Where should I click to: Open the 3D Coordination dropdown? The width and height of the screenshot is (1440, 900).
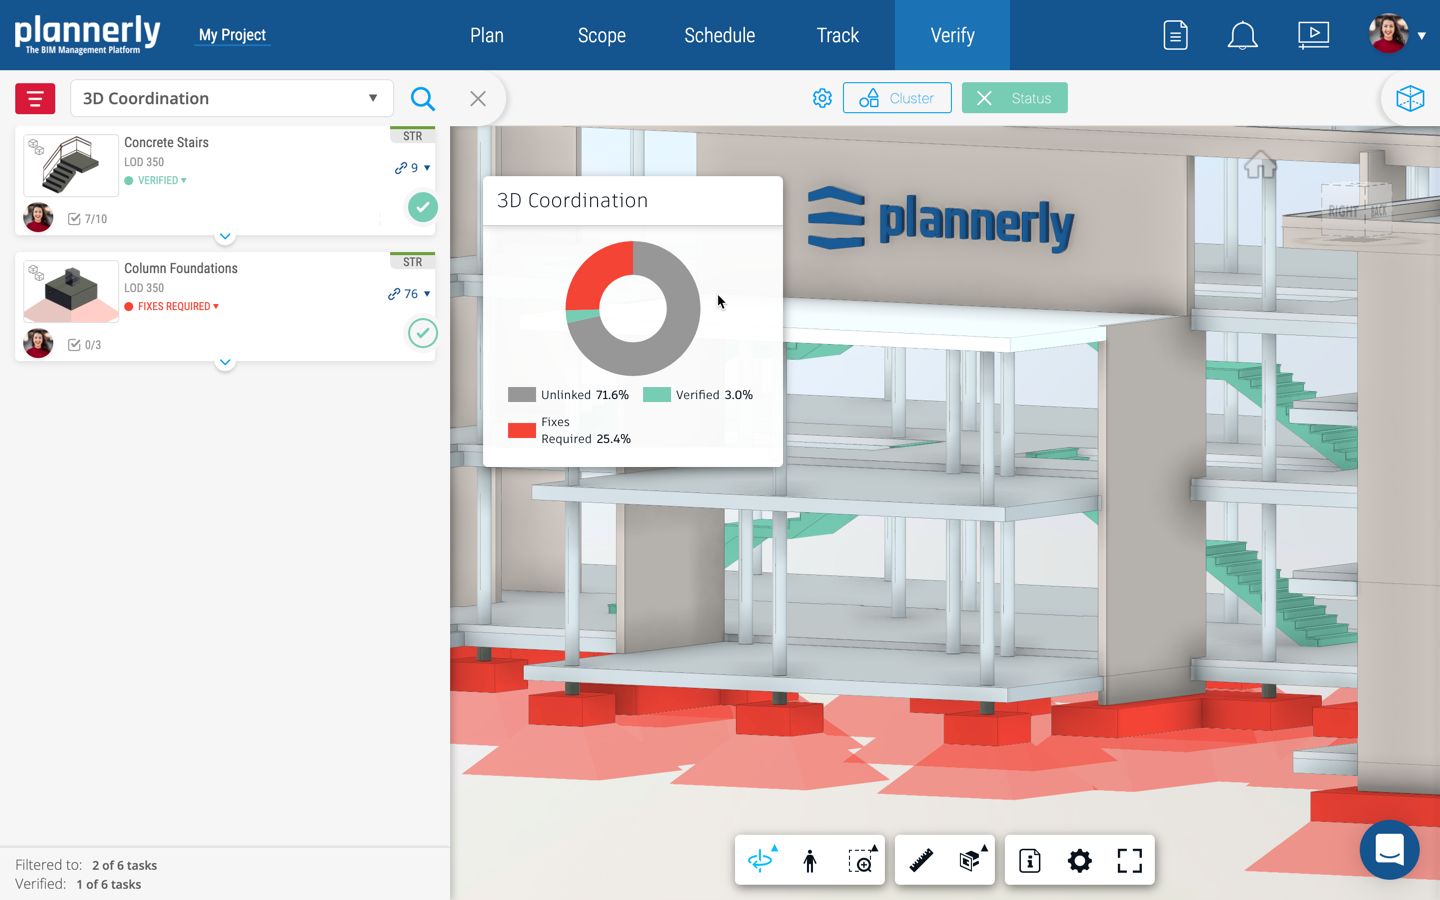point(232,98)
